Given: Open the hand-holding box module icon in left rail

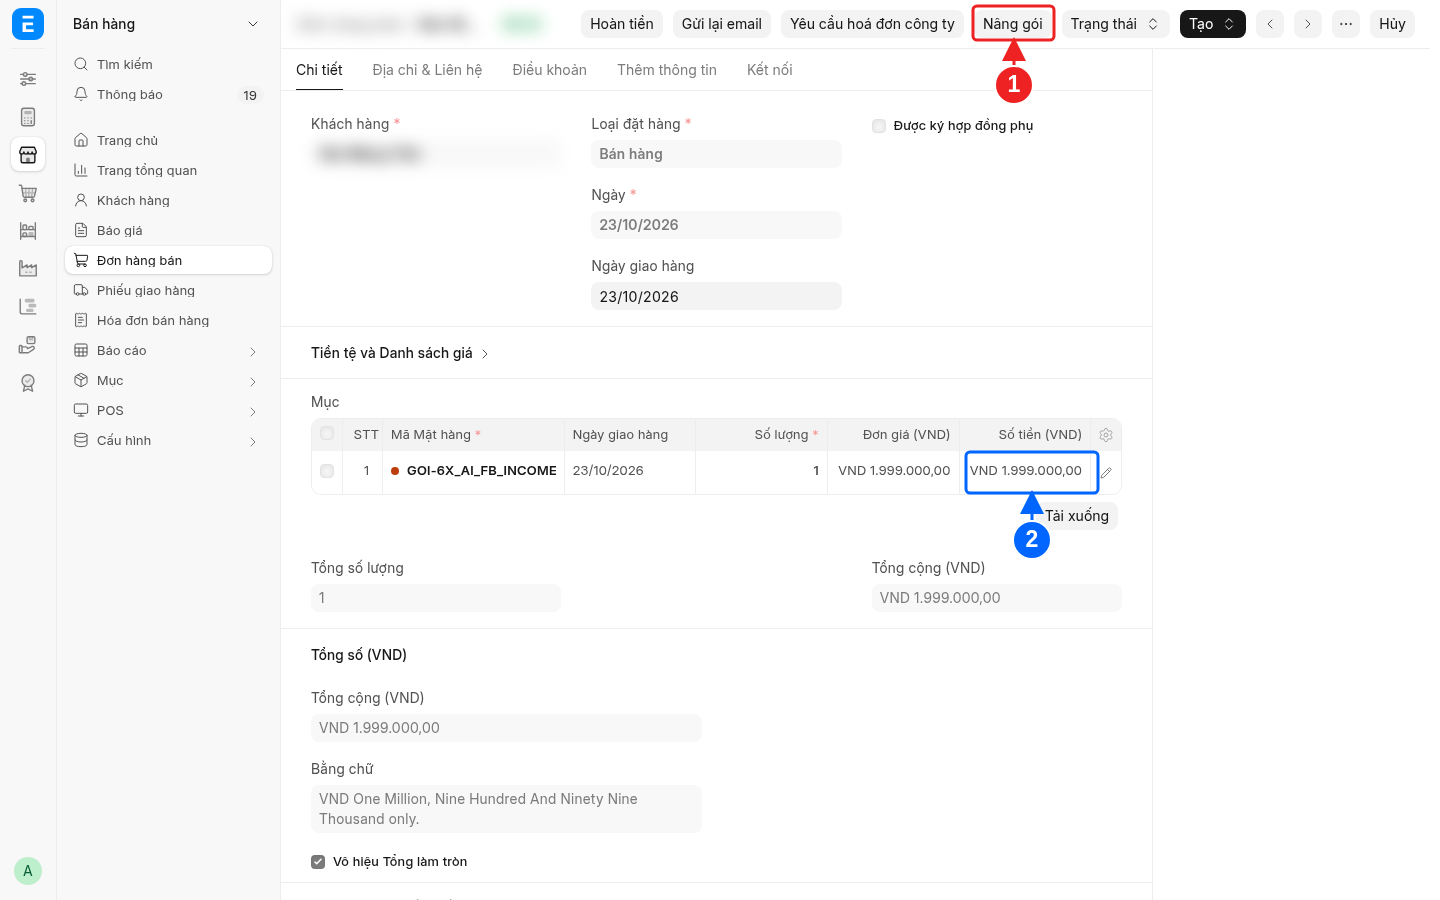Looking at the screenshot, I should 28,345.
